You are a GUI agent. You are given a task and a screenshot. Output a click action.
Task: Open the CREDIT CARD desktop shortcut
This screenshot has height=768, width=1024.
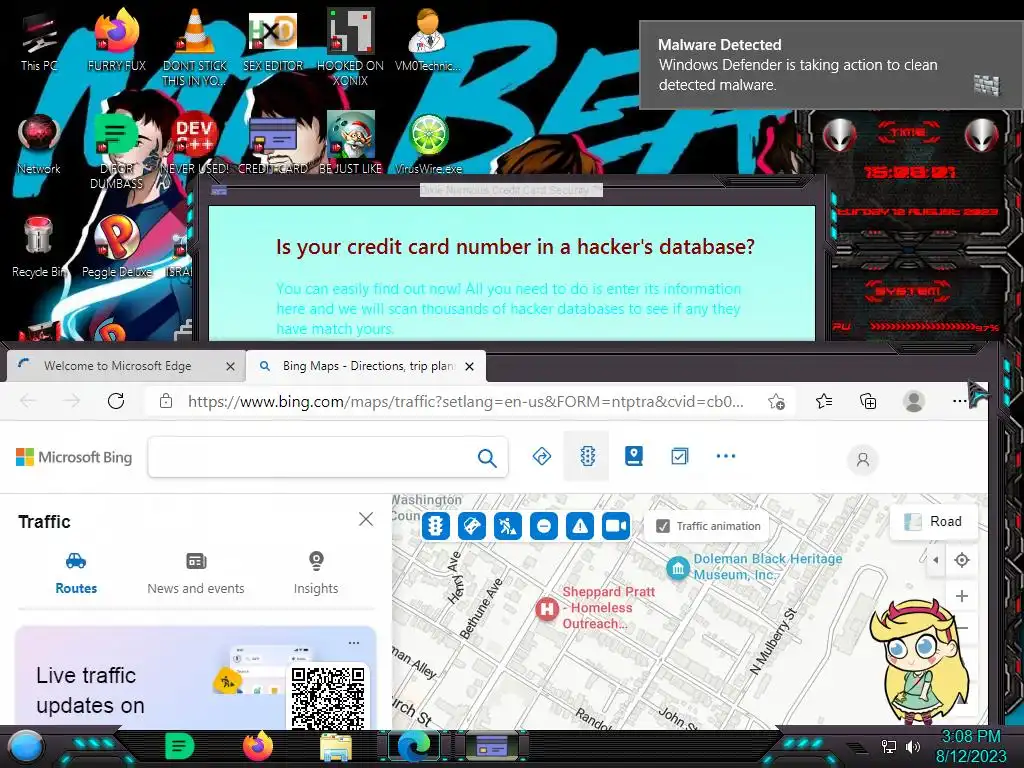273,144
